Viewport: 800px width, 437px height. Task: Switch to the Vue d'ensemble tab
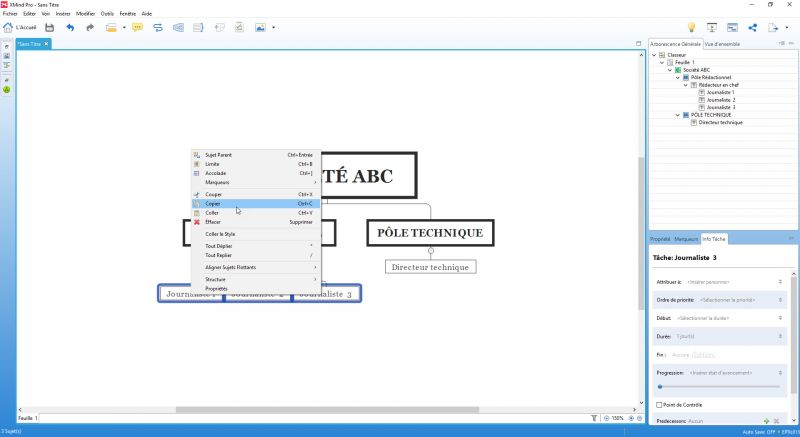722,44
